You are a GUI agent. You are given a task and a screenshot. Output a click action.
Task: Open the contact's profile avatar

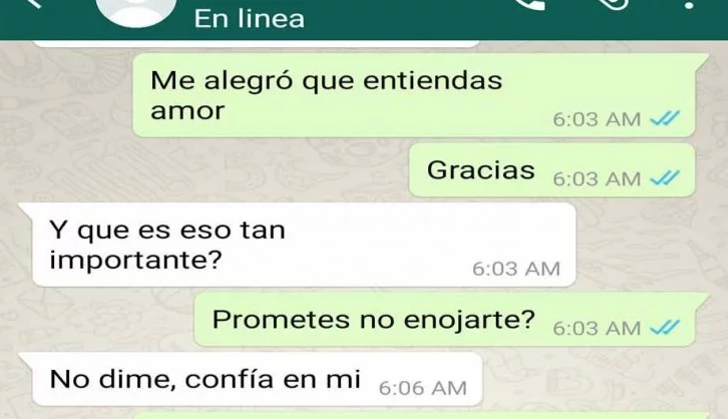click(136, 13)
